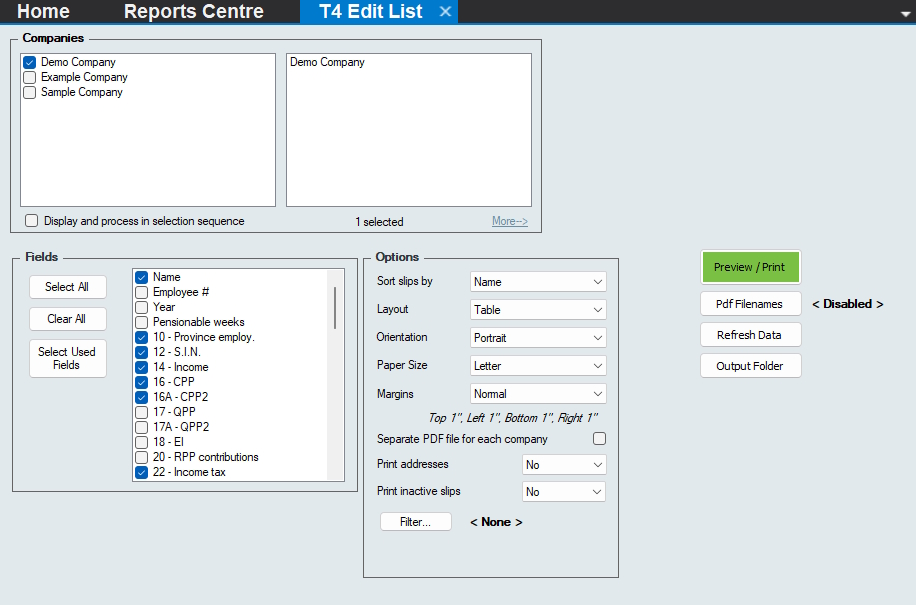Switch to the Reports Centre tab
Viewport: 916px width, 605px height.
click(x=193, y=12)
